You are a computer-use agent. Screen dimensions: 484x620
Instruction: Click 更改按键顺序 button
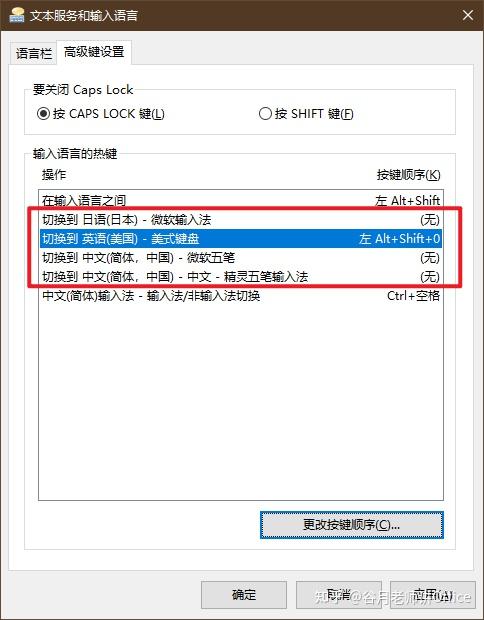tap(352, 525)
